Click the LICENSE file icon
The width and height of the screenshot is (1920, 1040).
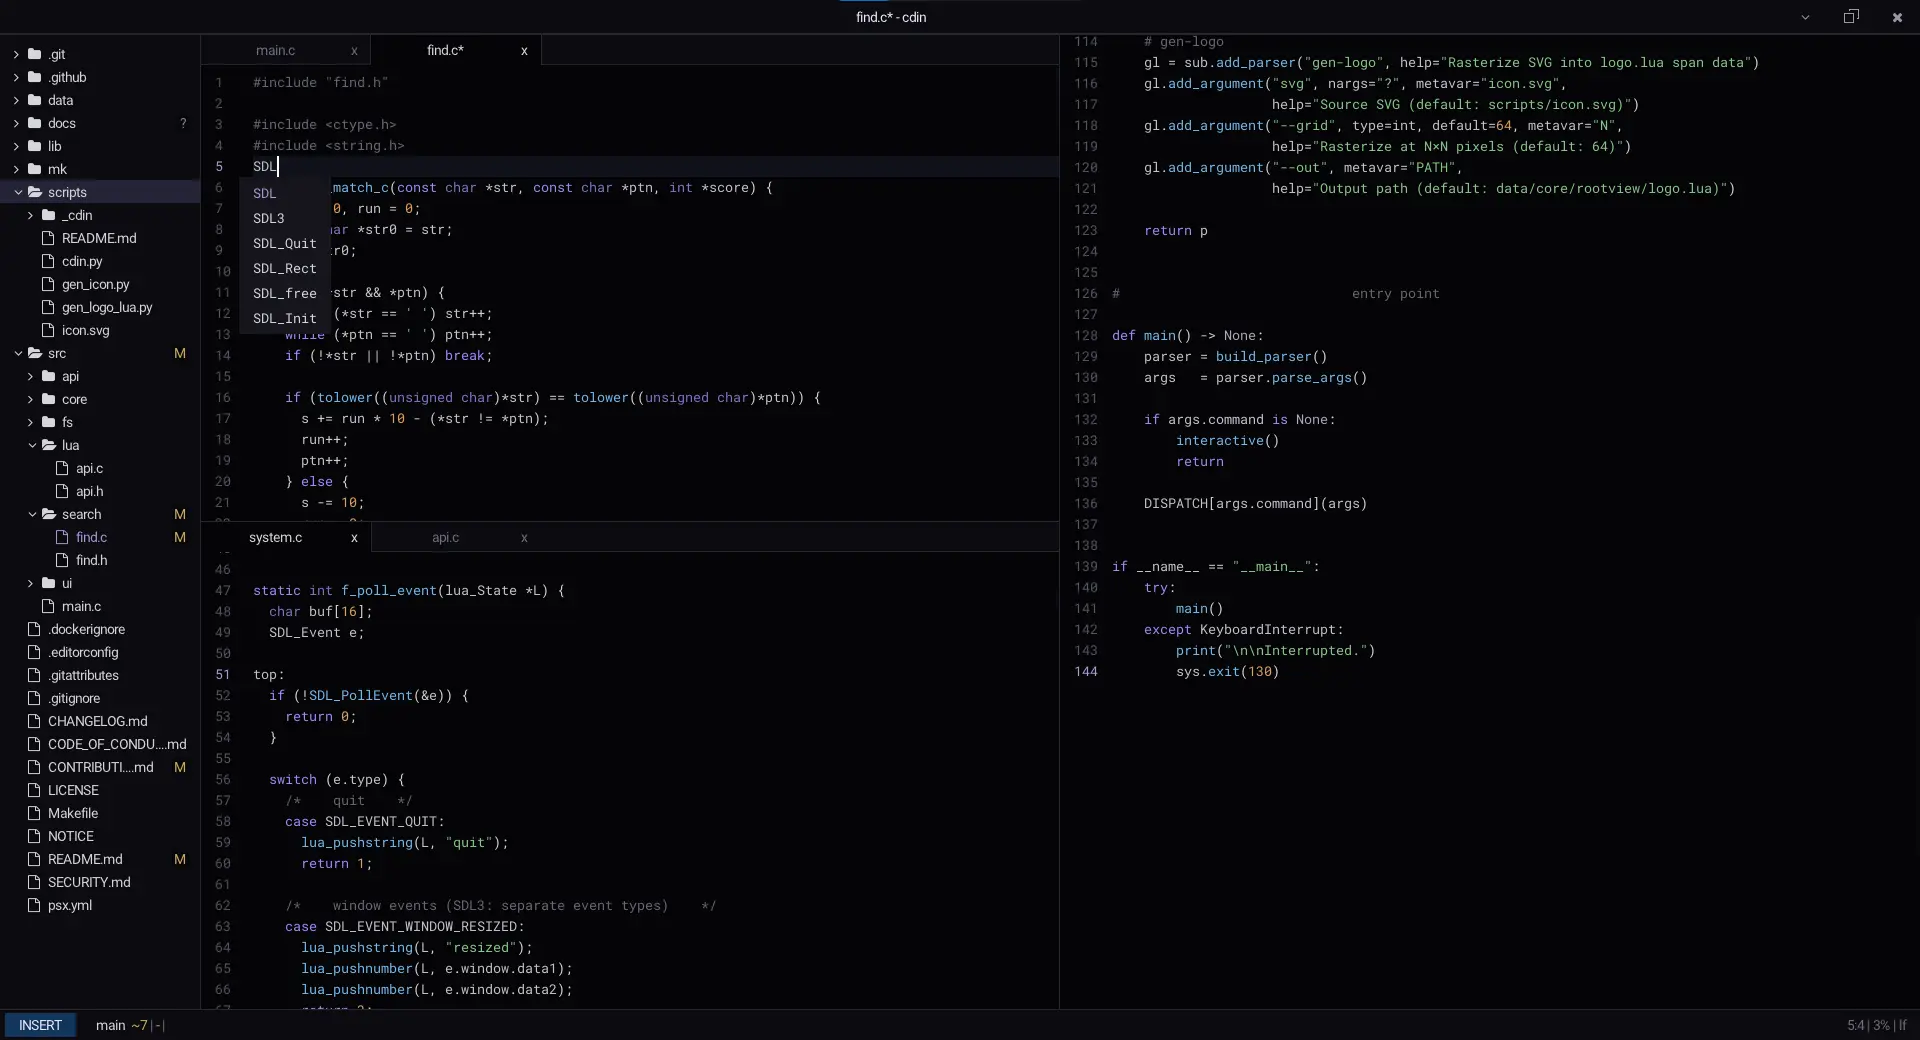point(34,790)
